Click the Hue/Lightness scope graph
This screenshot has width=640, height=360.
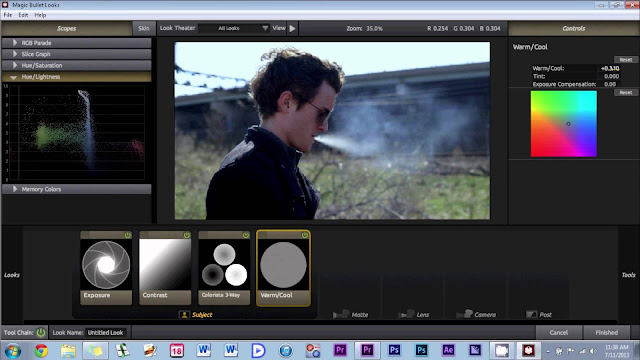[x=76, y=133]
